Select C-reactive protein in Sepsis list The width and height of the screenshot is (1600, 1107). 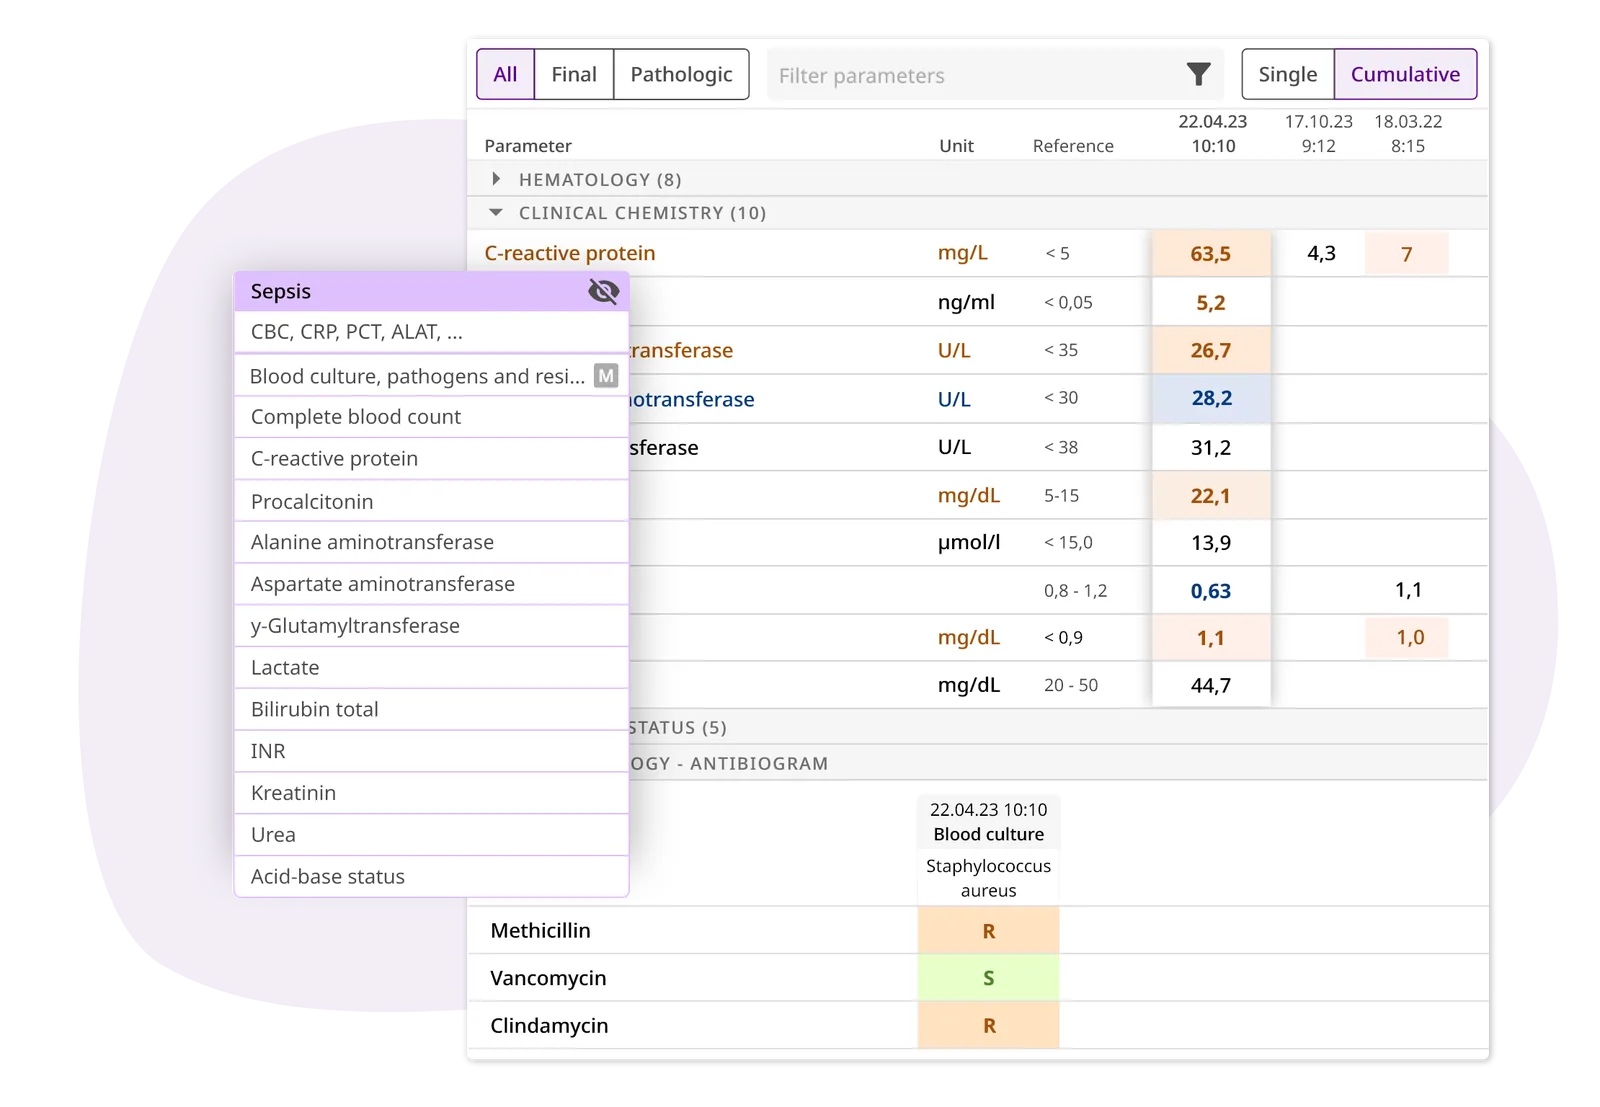coord(431,459)
